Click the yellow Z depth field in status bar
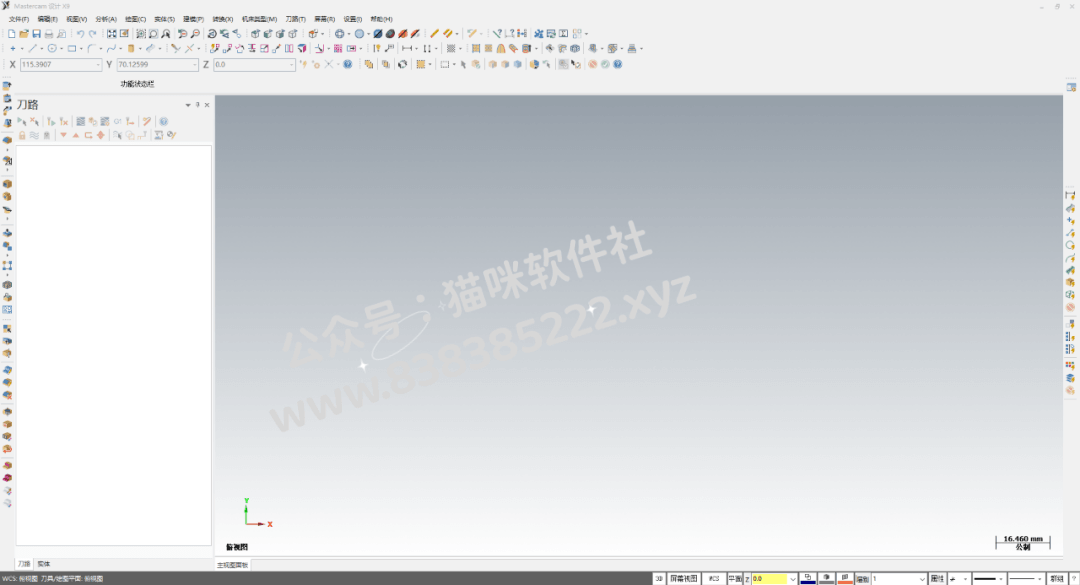 pos(769,579)
